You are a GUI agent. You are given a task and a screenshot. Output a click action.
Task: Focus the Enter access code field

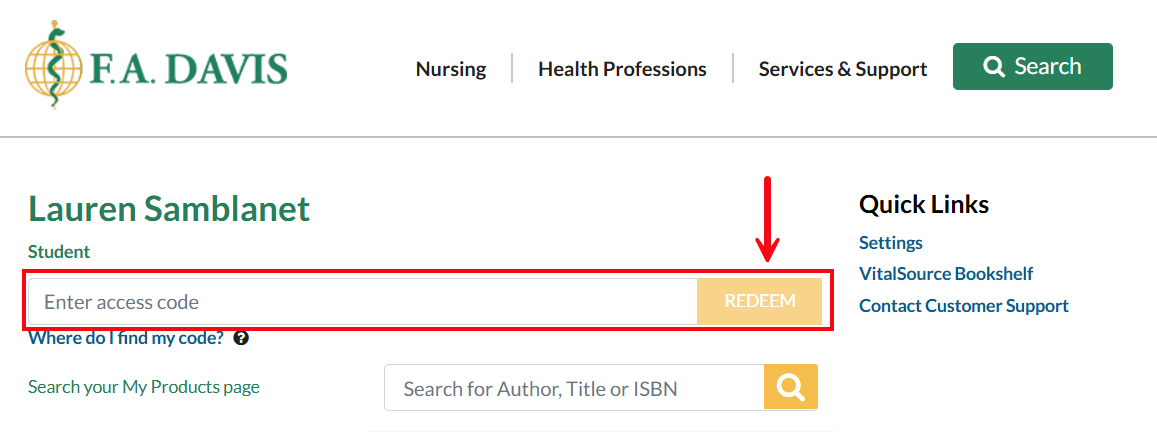click(362, 302)
